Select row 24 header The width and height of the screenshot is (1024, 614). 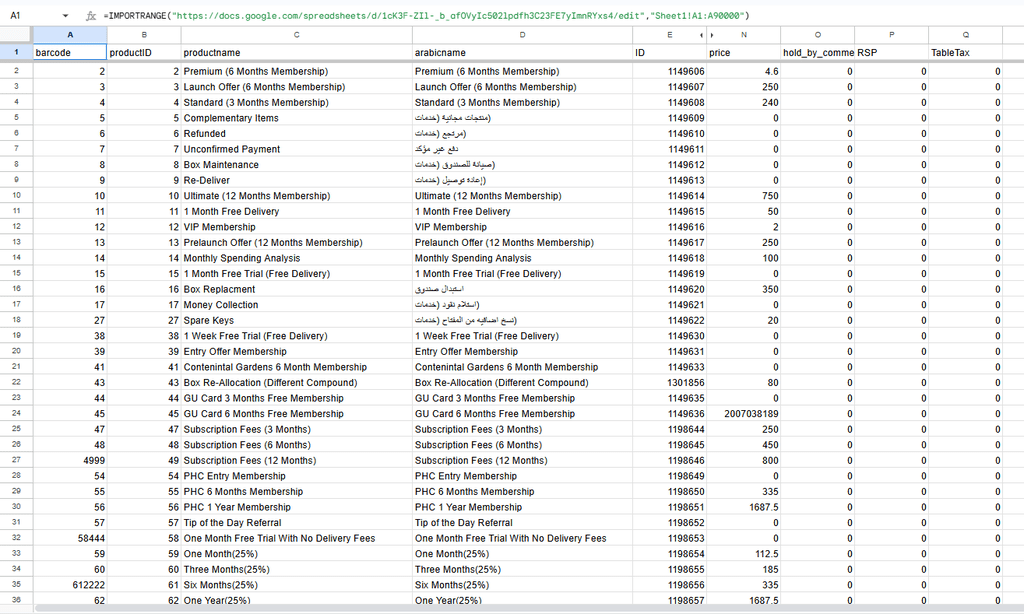(15, 414)
